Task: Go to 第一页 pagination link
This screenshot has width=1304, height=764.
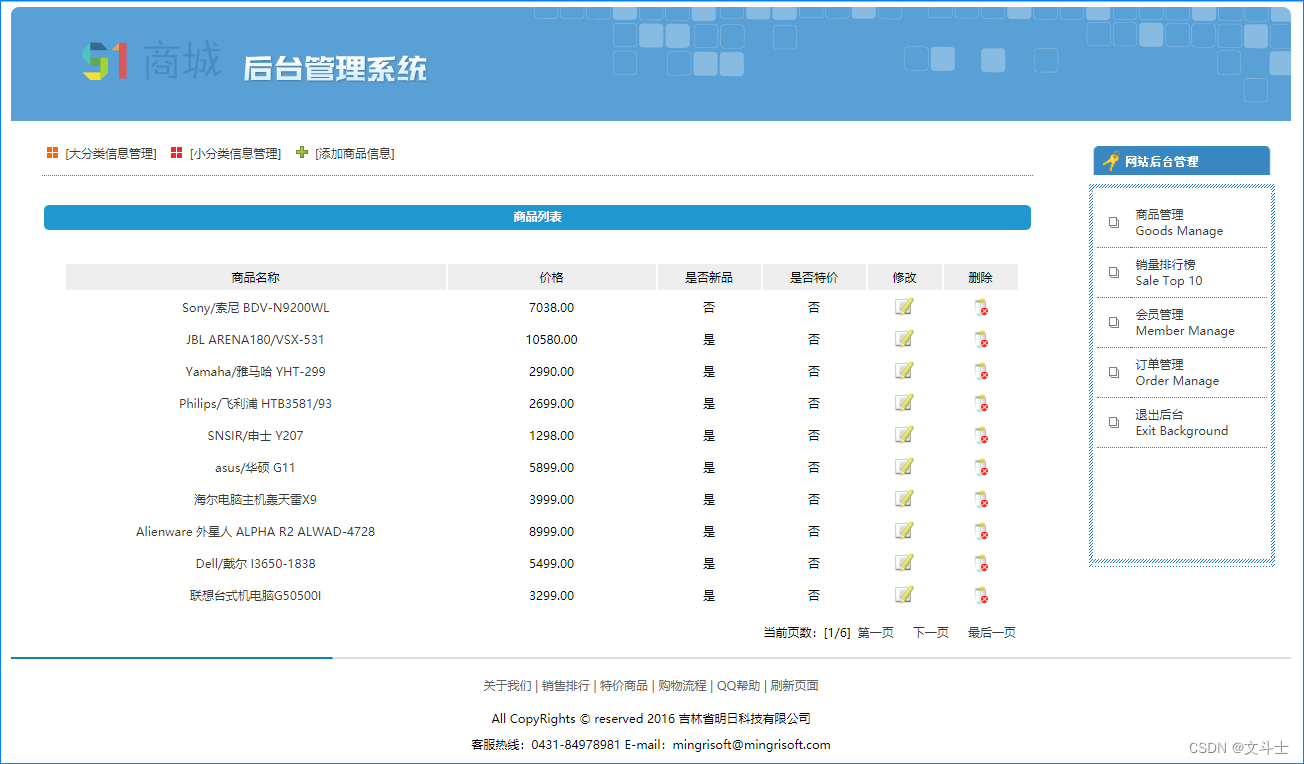Action: [876, 633]
